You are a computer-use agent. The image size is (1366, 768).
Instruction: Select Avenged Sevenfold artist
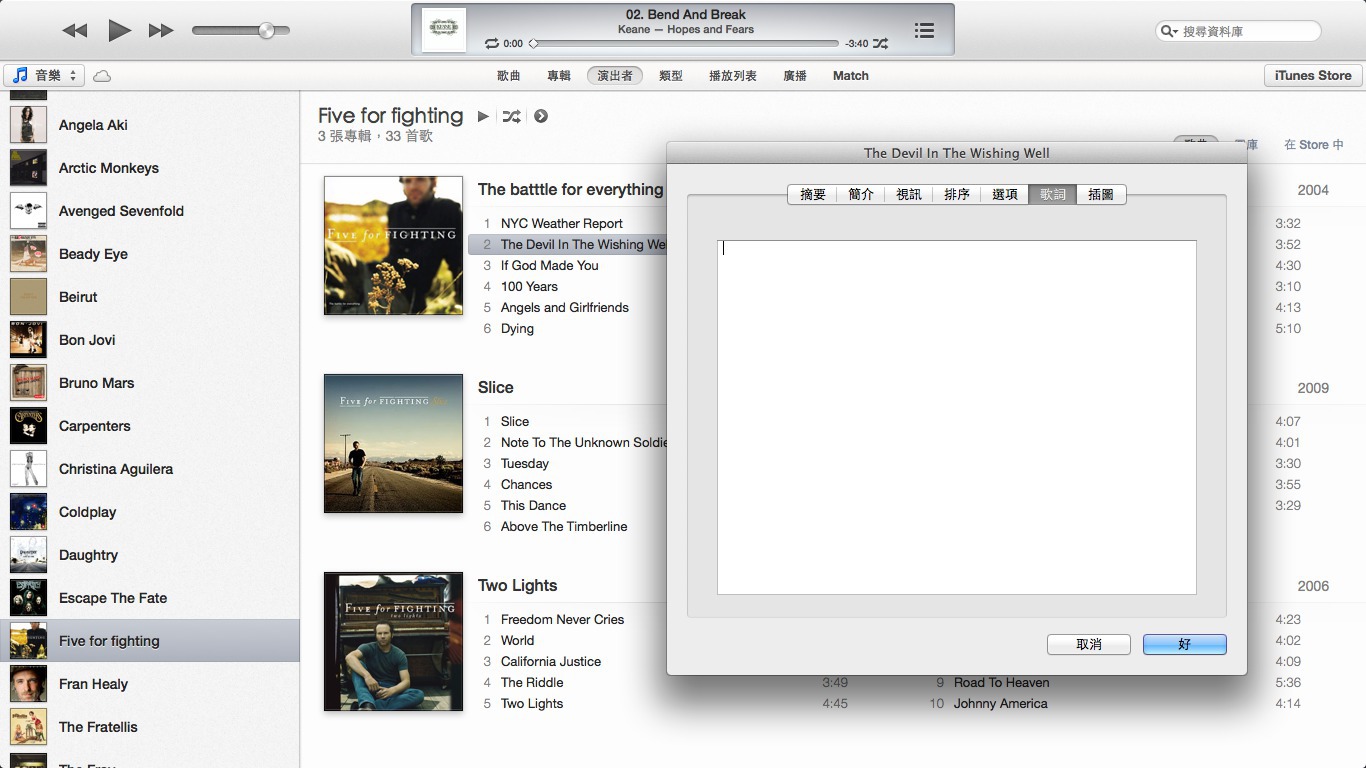[150, 211]
